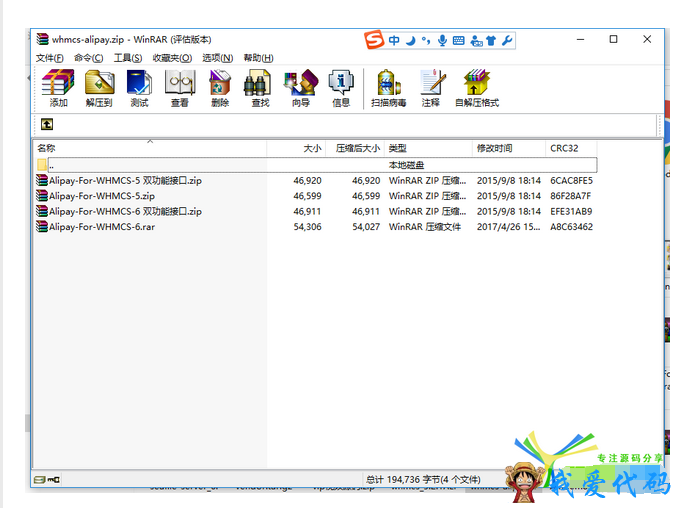
Task: Click the size value 46,599
Action: 307,196
